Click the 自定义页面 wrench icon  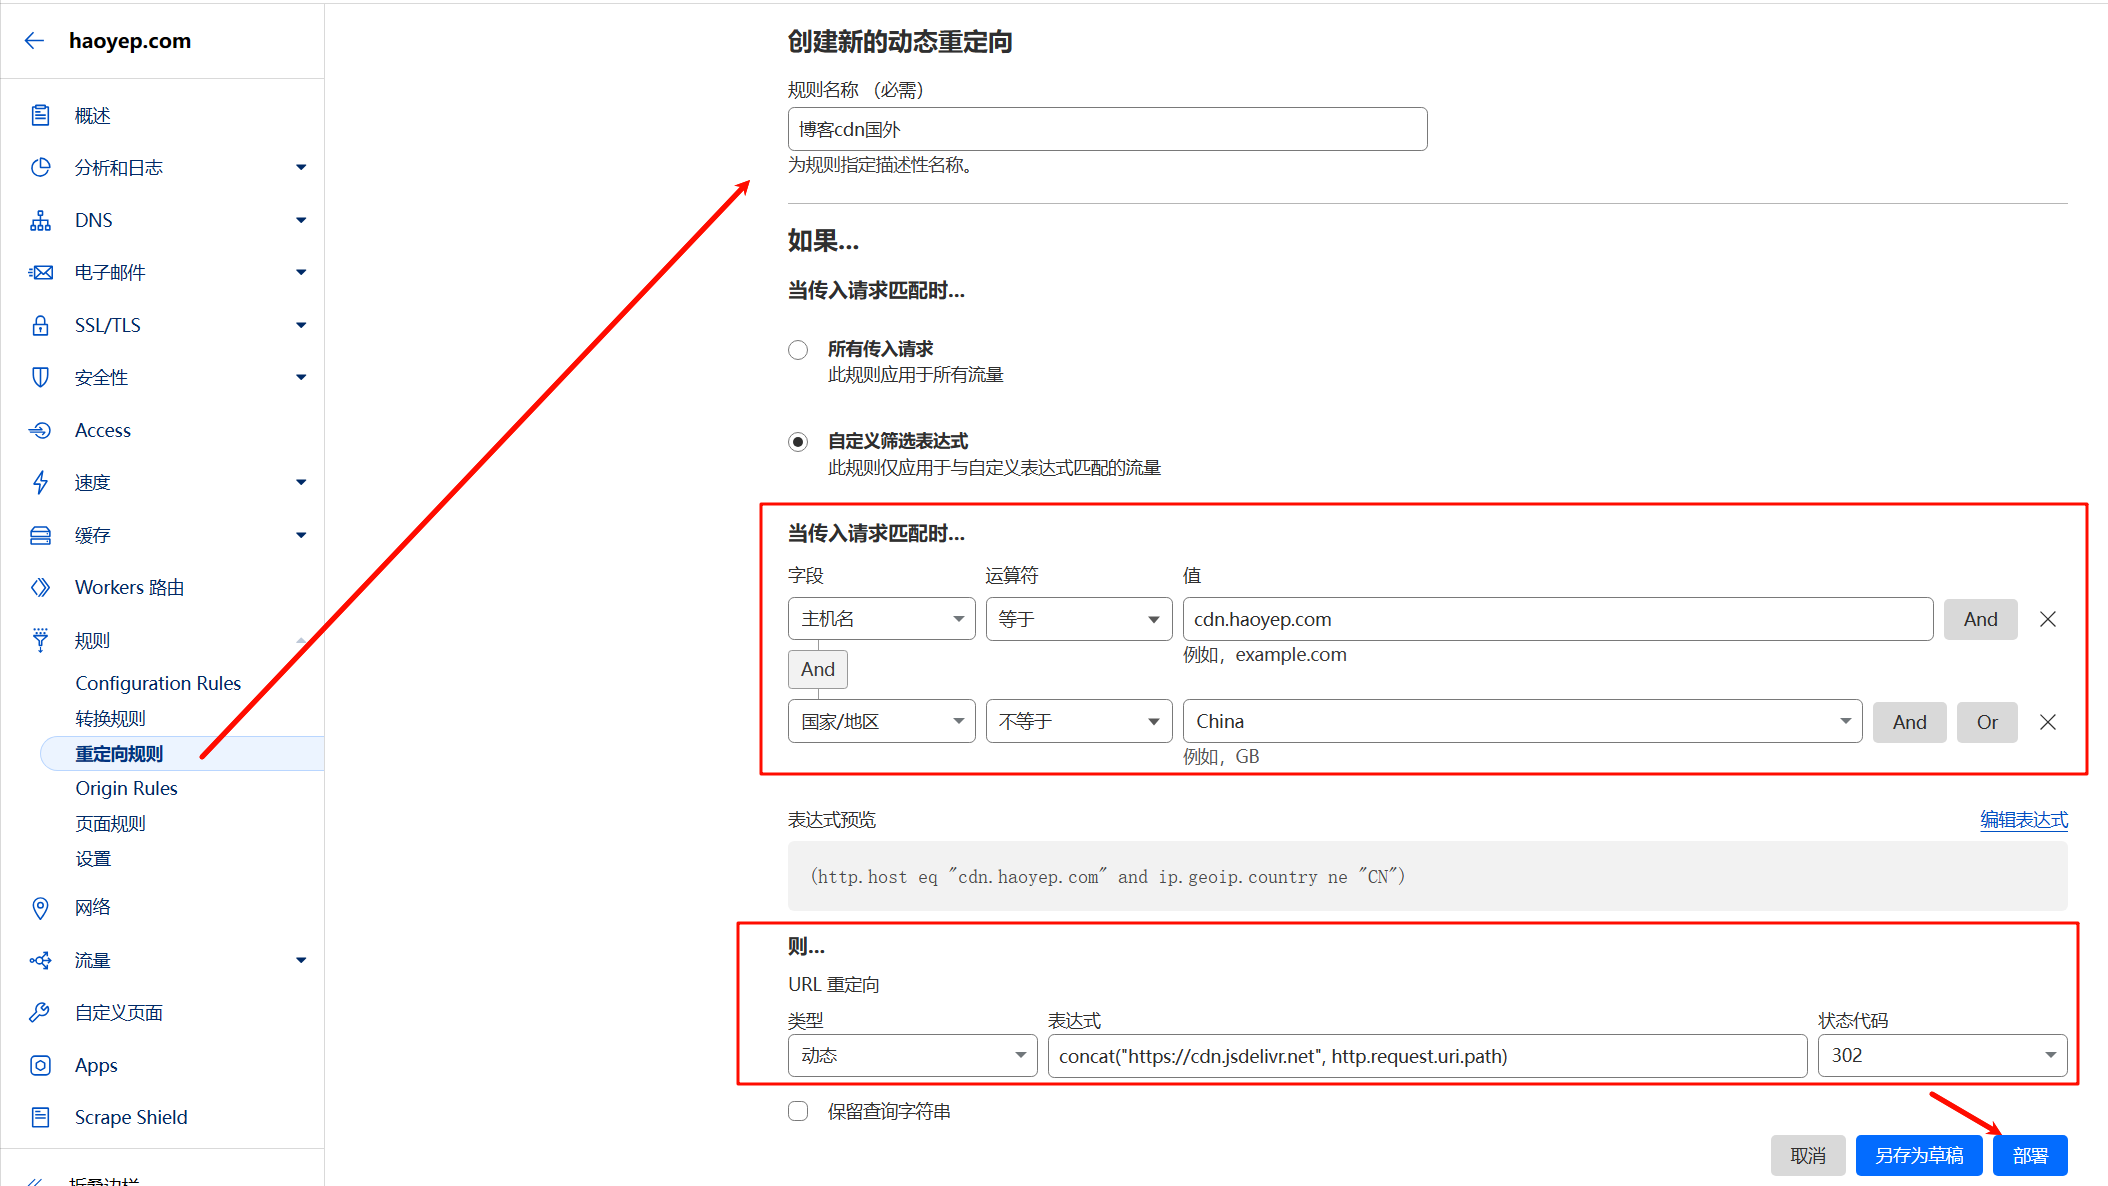click(40, 1012)
